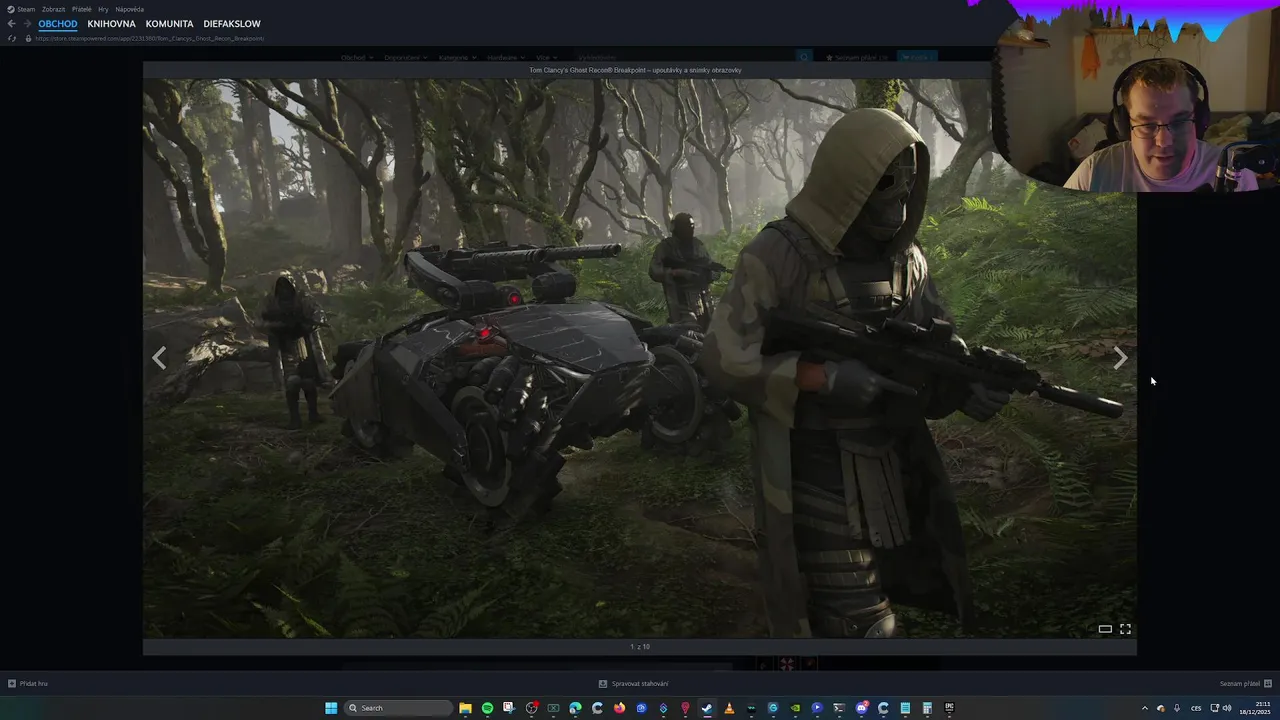Go forward with the Steam forward arrow

tap(27, 24)
